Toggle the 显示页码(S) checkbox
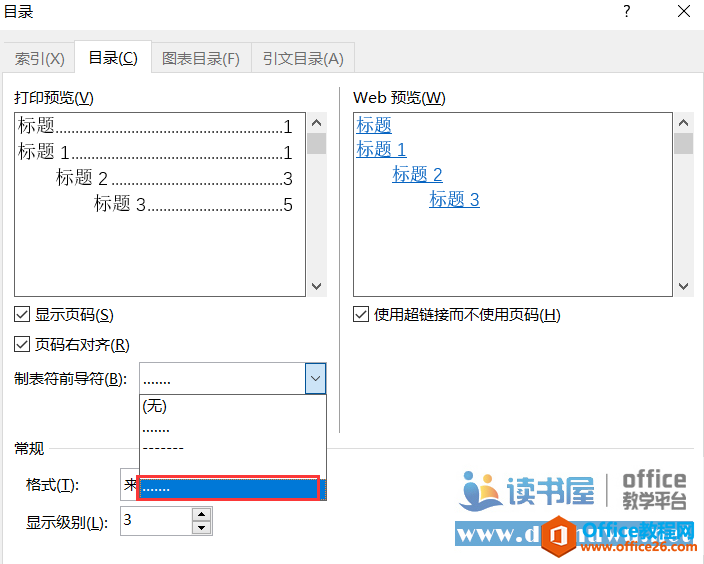 (22, 314)
